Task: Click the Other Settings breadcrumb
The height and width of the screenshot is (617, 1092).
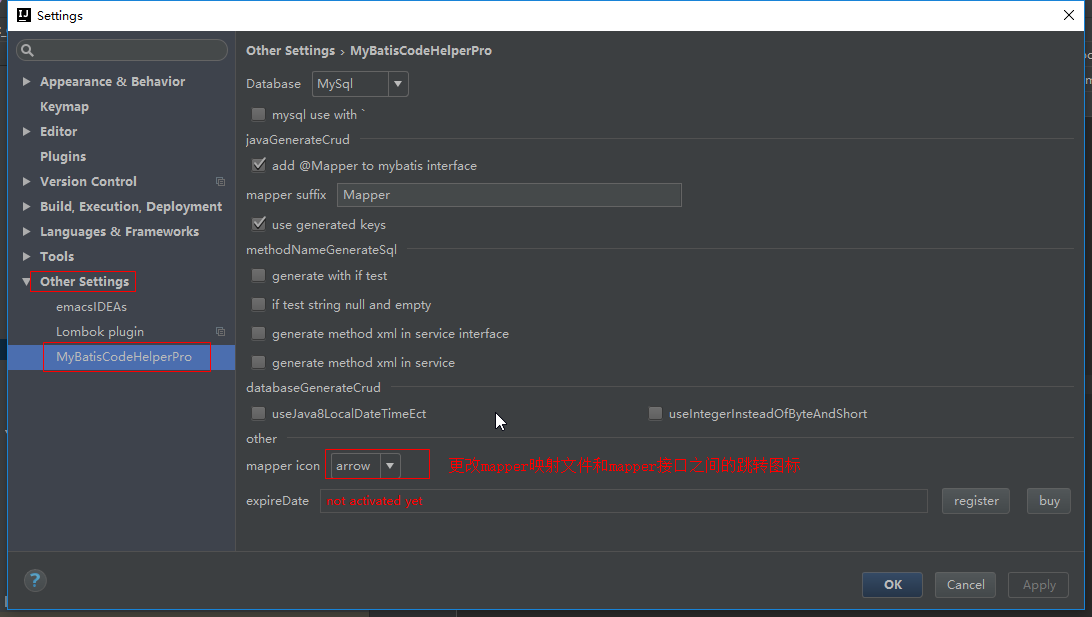Action: (290, 50)
